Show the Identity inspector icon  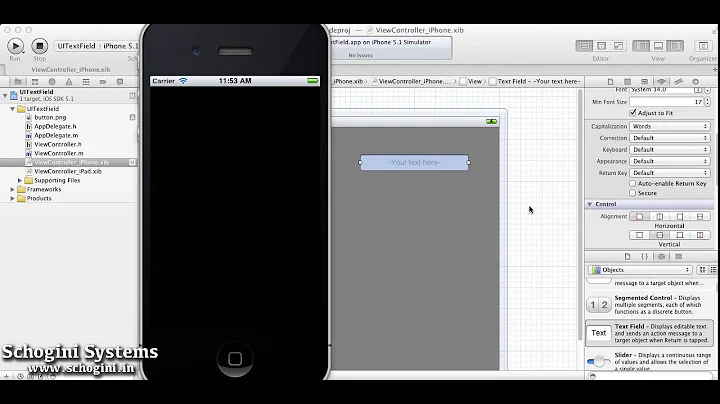(x=644, y=82)
